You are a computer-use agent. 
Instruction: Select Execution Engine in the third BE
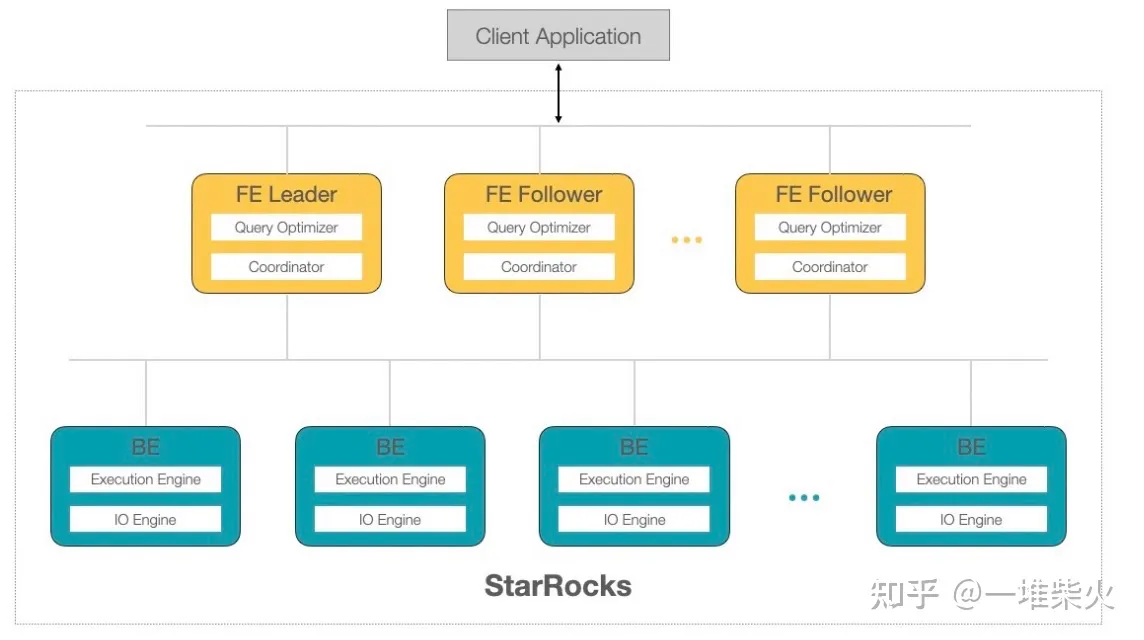(634, 479)
